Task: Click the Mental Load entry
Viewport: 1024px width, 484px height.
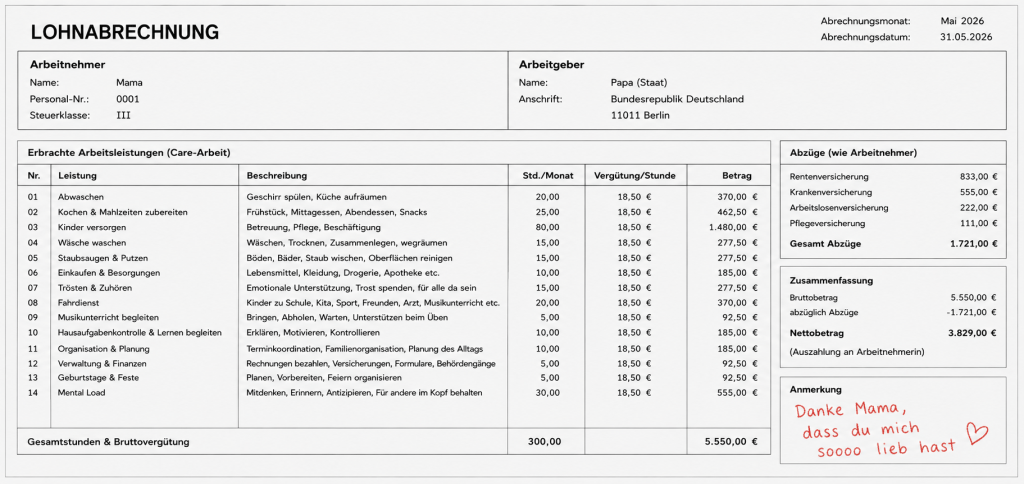Action: point(82,393)
